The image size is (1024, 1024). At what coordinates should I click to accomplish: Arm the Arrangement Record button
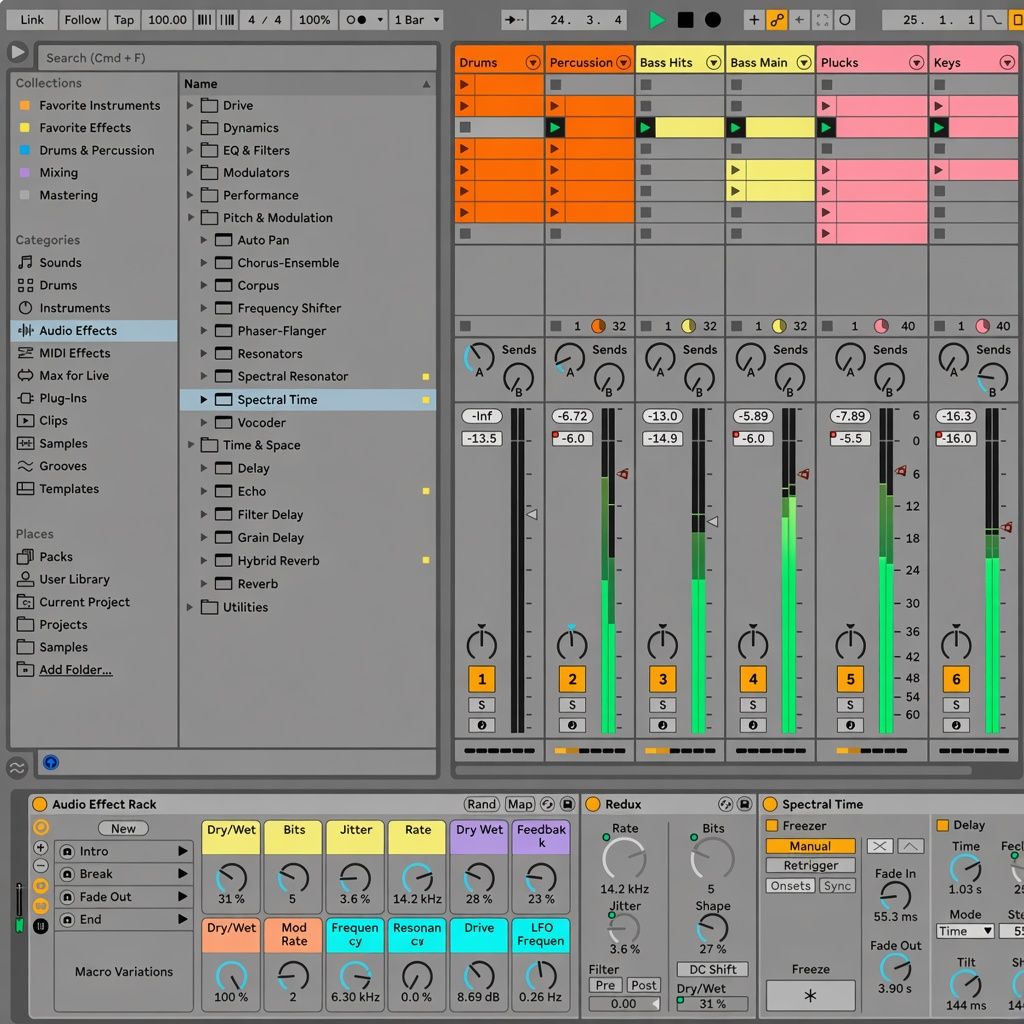(x=713, y=20)
